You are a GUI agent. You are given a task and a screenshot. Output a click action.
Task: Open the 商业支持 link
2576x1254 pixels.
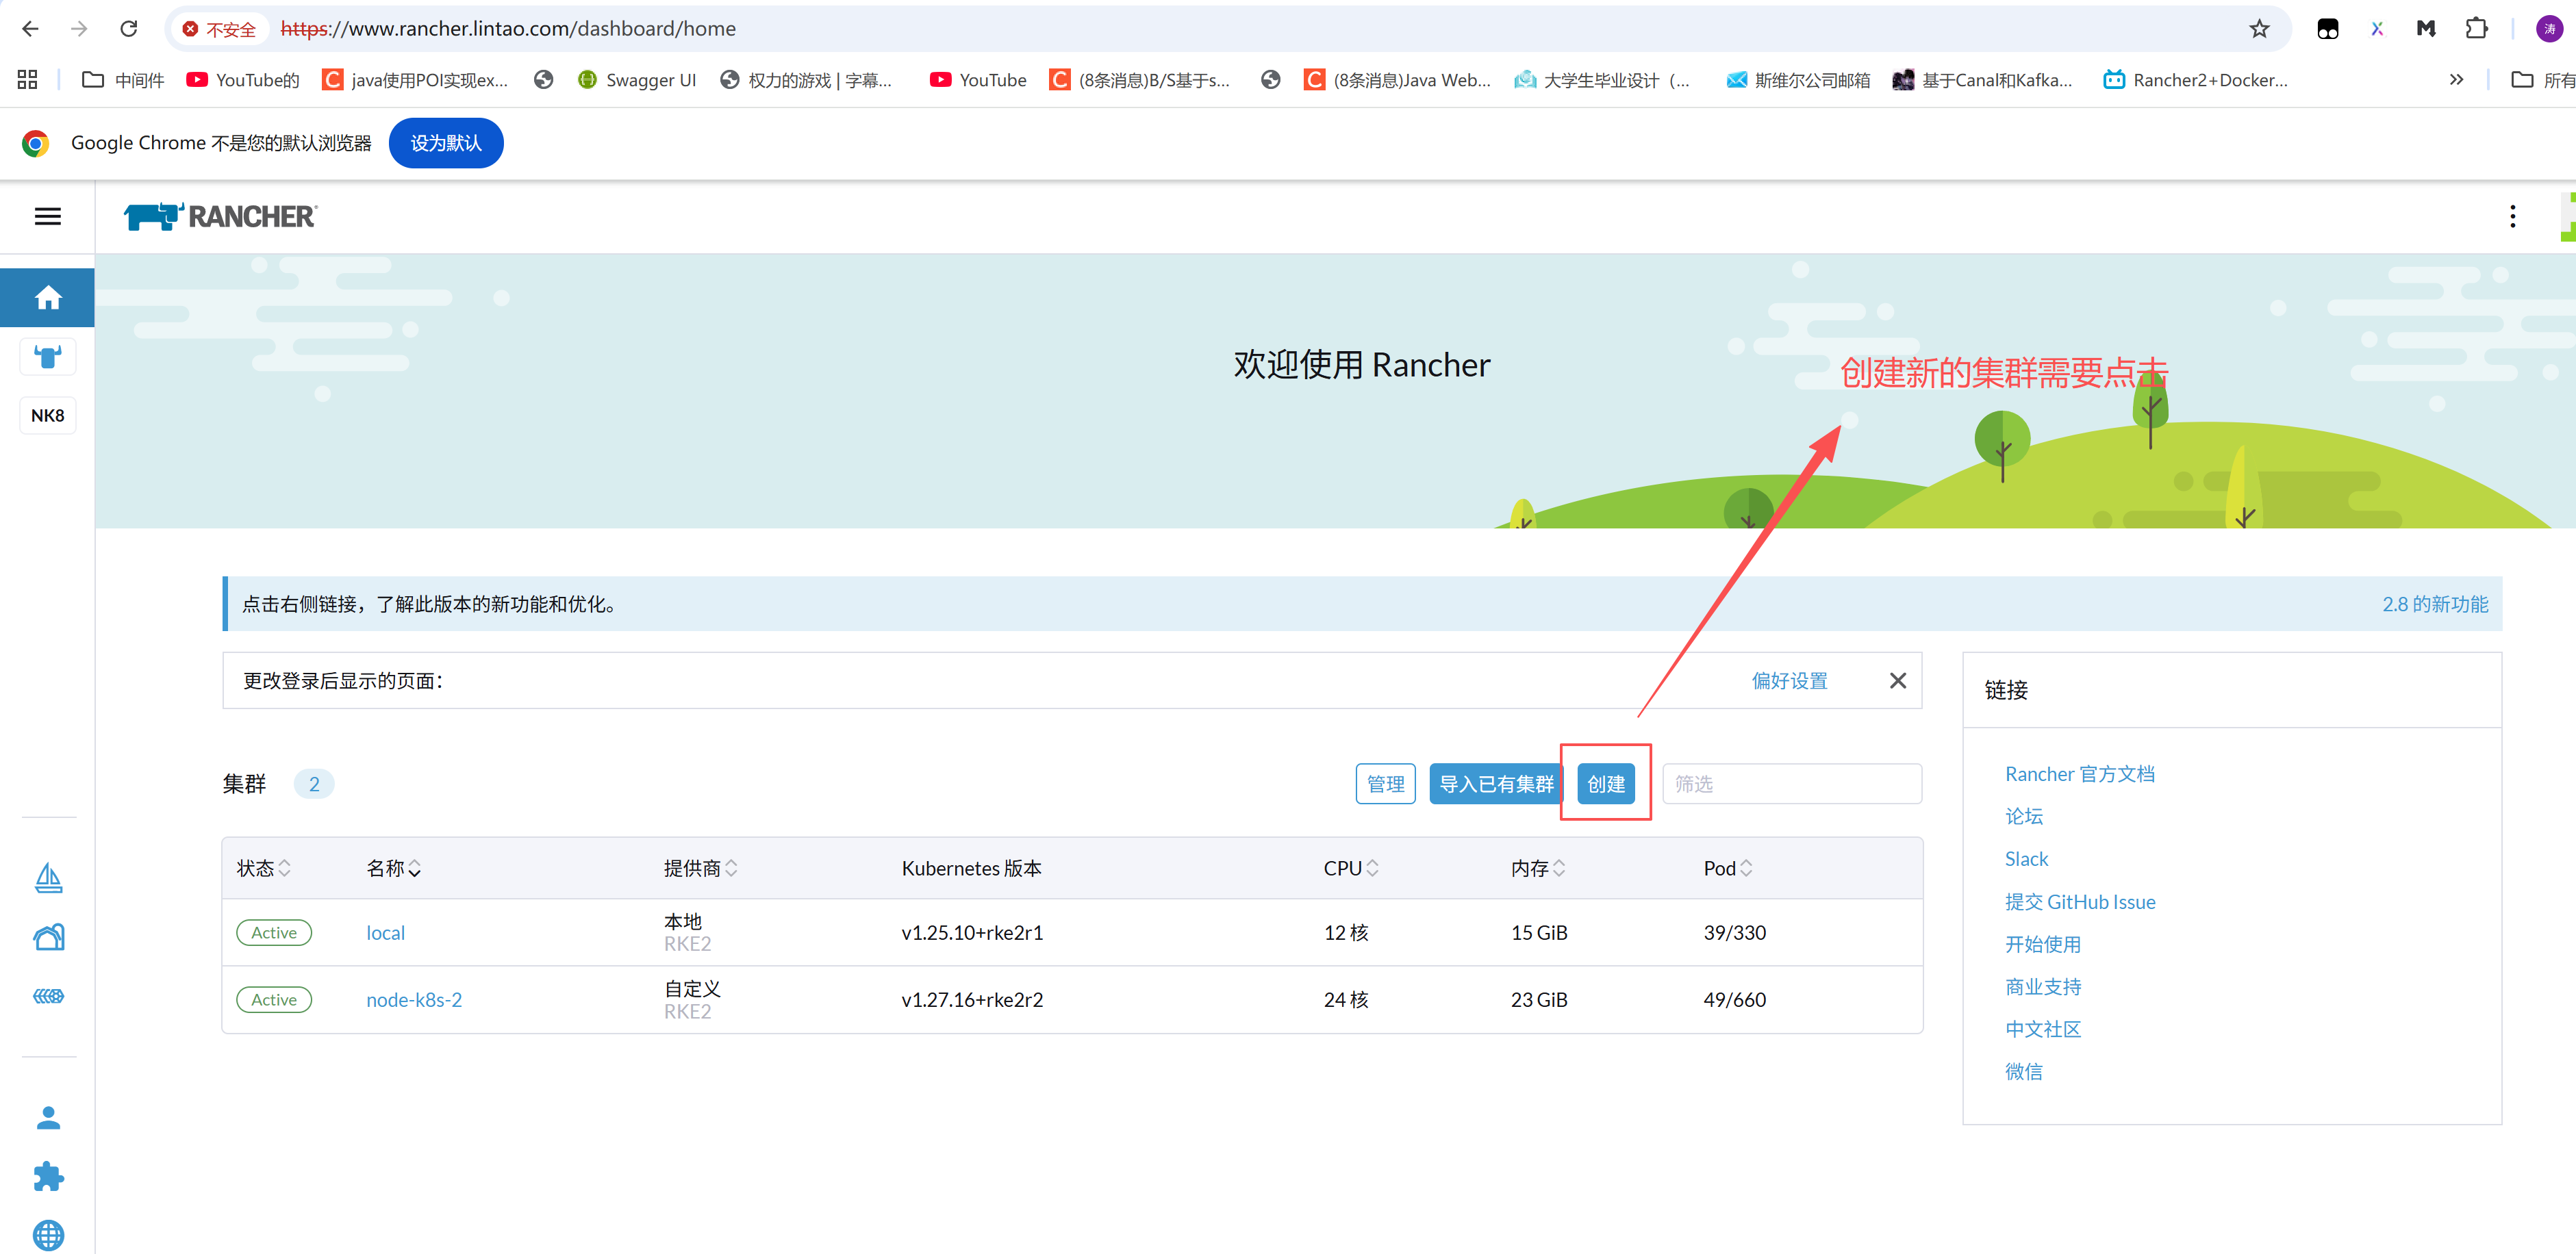click(x=2043, y=987)
